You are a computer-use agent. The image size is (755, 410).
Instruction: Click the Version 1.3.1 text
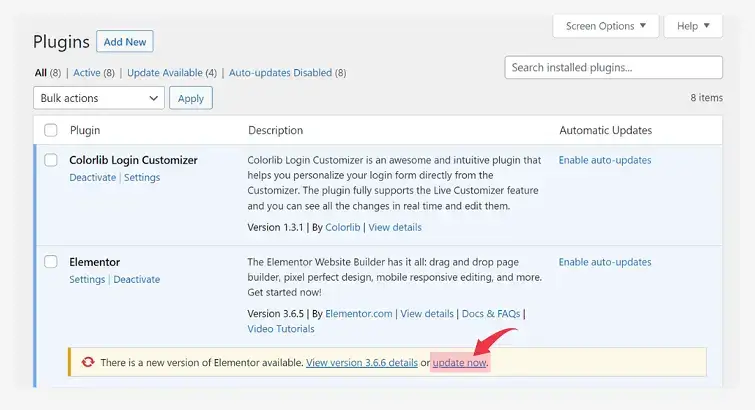click(275, 227)
